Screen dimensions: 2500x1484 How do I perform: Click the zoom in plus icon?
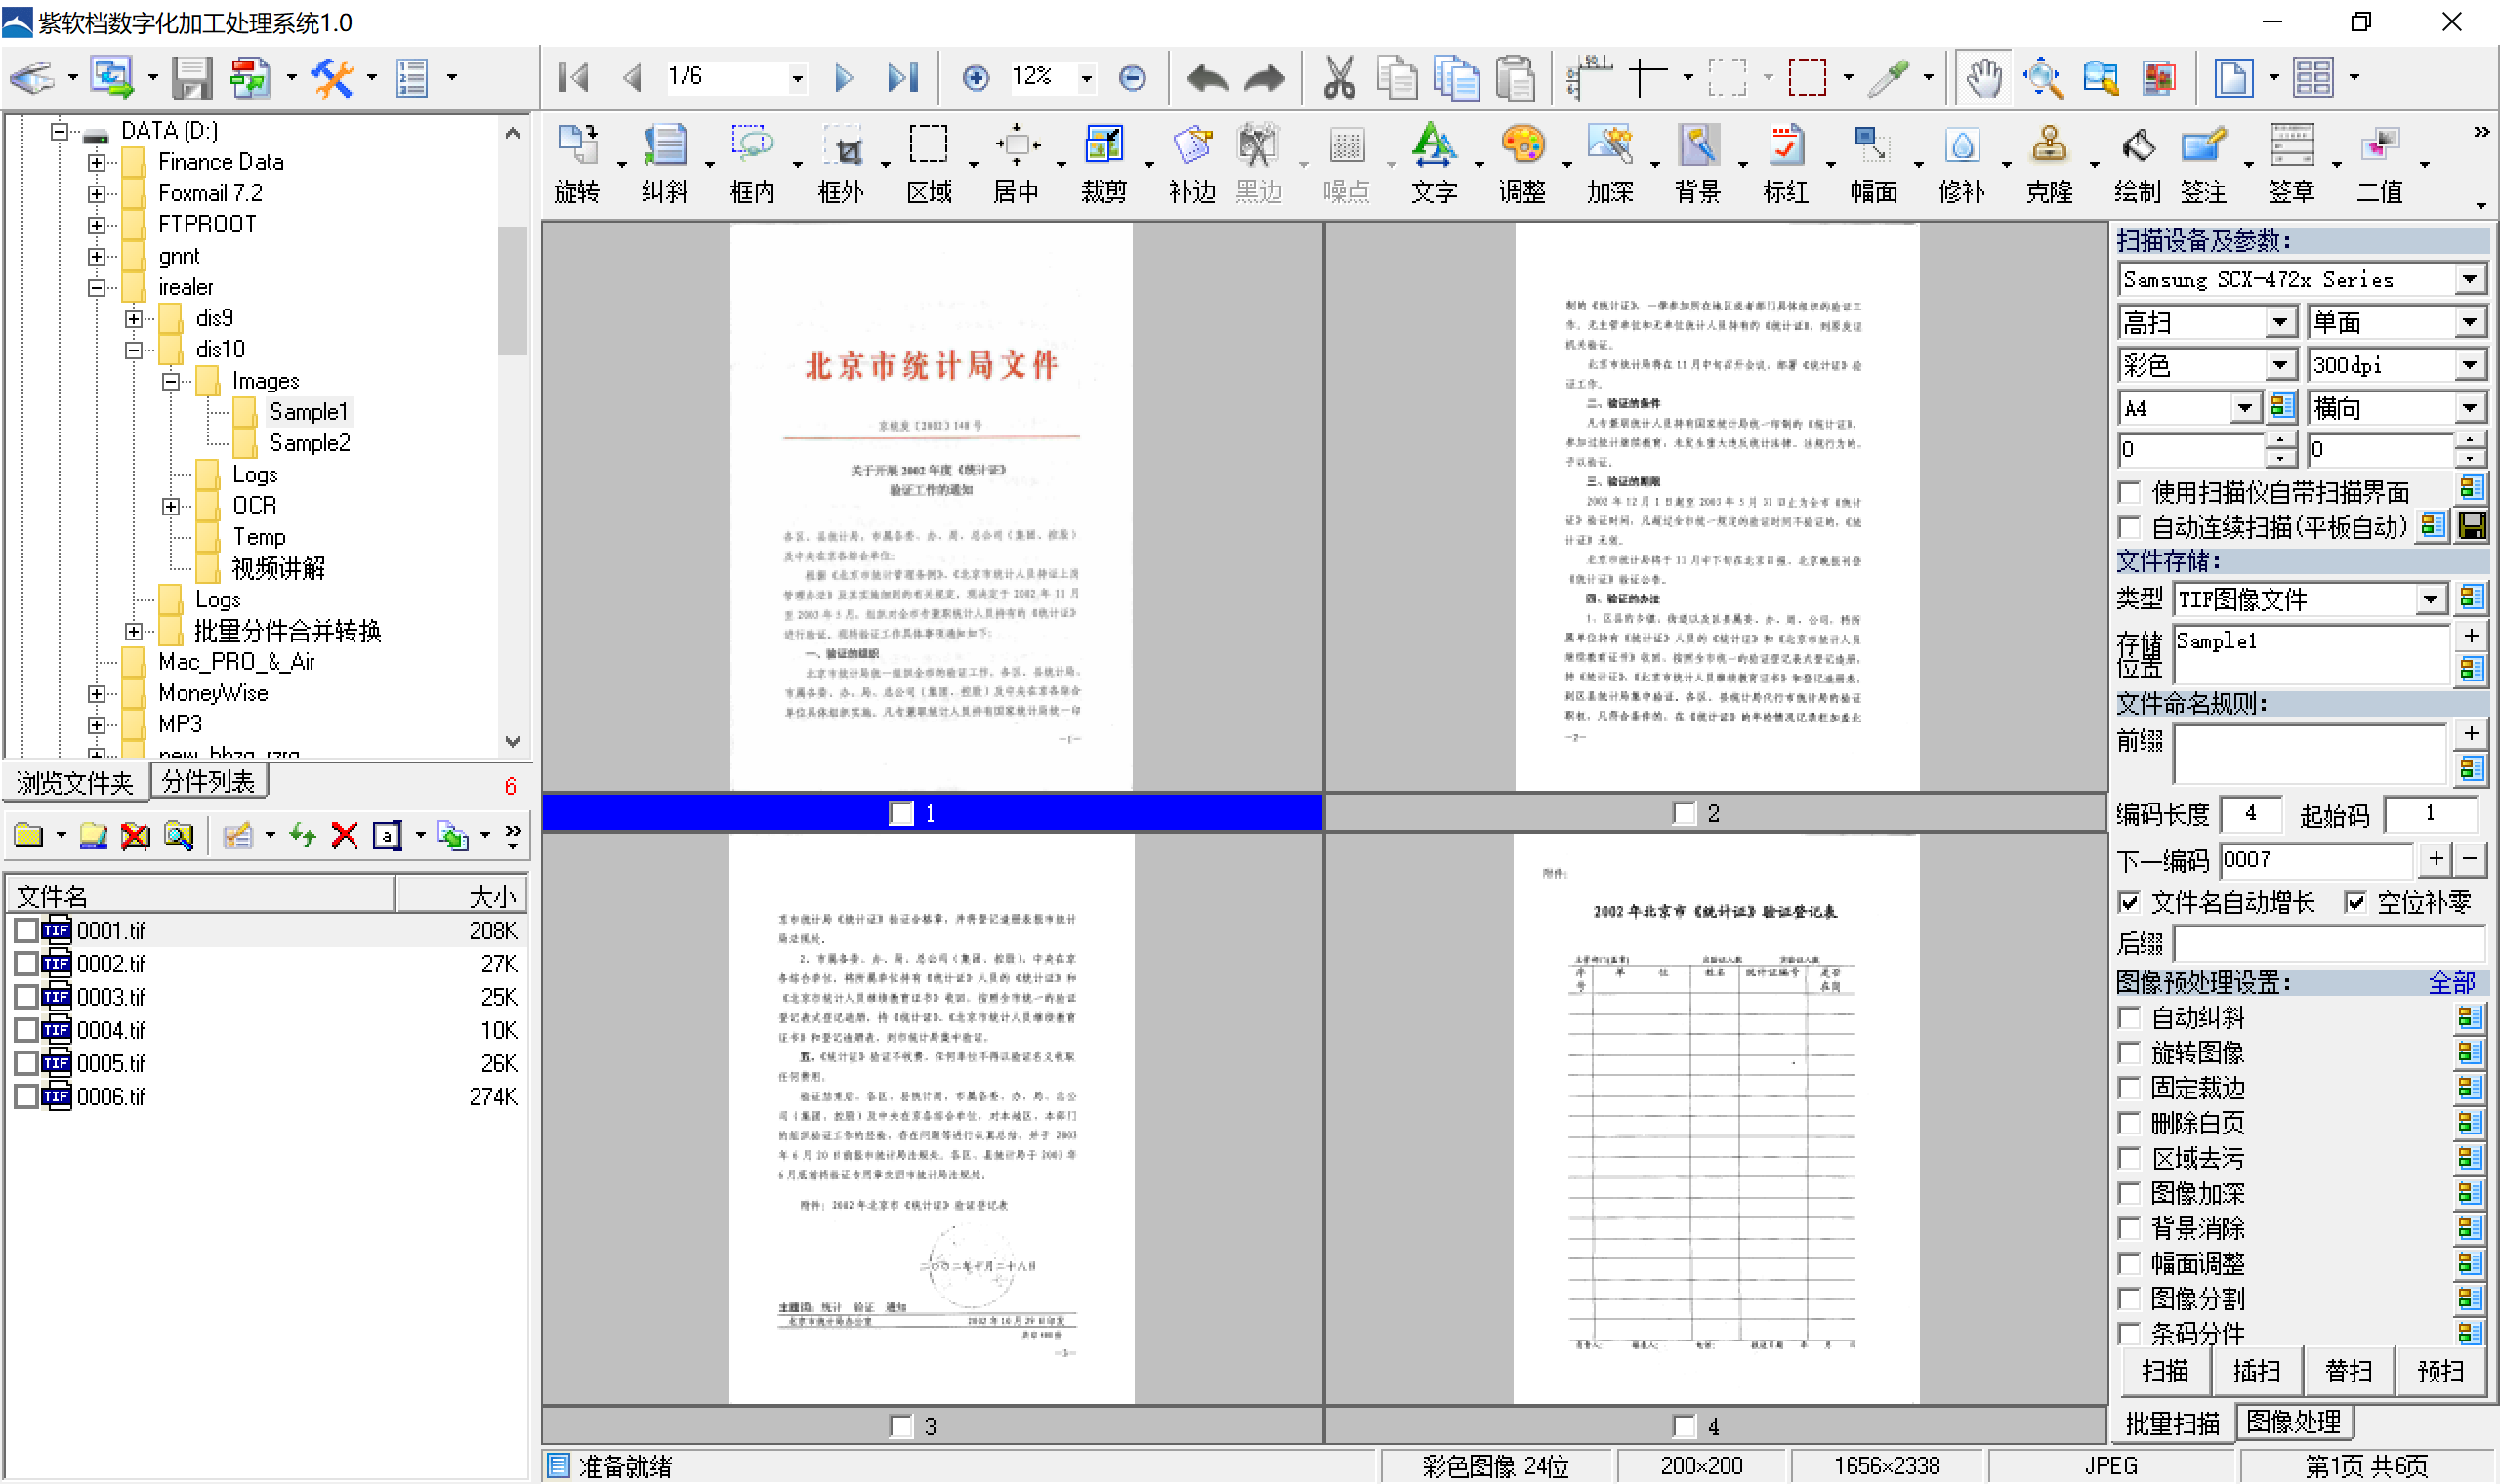(976, 77)
